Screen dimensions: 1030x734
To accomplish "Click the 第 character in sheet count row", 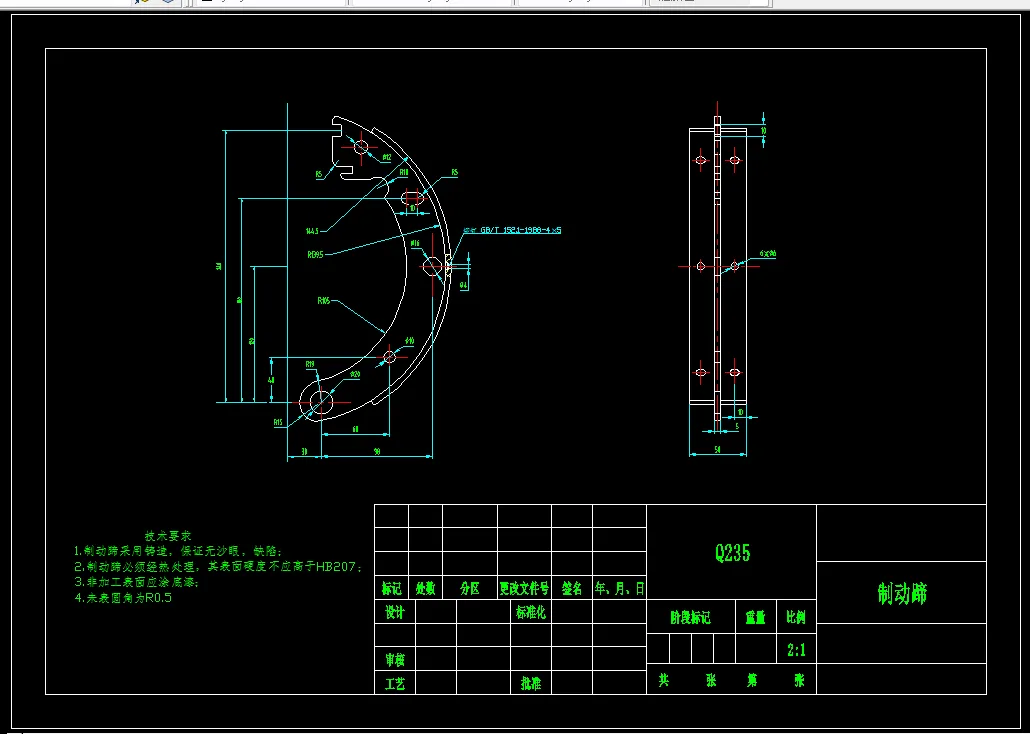I will (x=752, y=680).
